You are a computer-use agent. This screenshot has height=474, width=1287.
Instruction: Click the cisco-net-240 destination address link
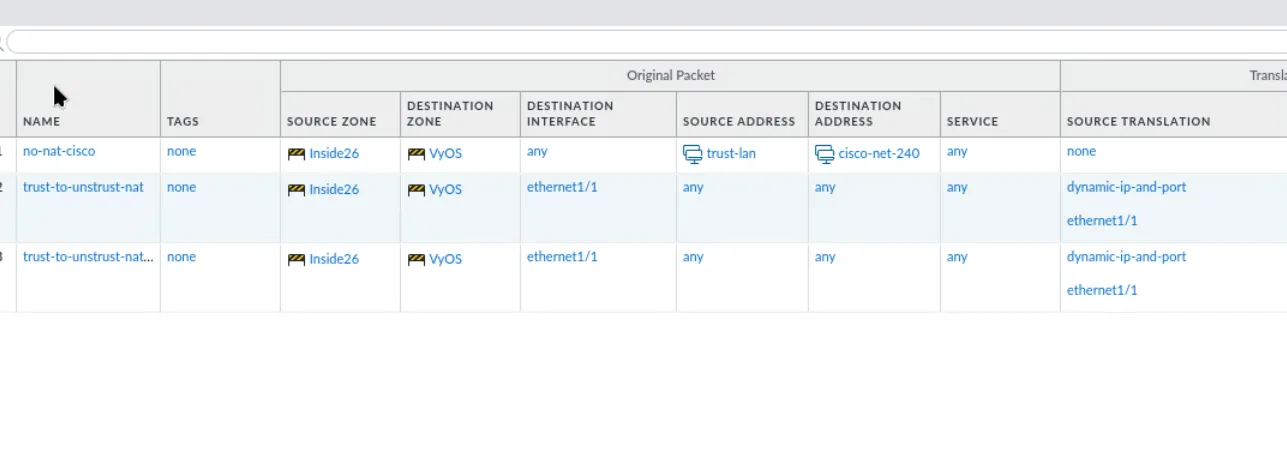pos(879,154)
